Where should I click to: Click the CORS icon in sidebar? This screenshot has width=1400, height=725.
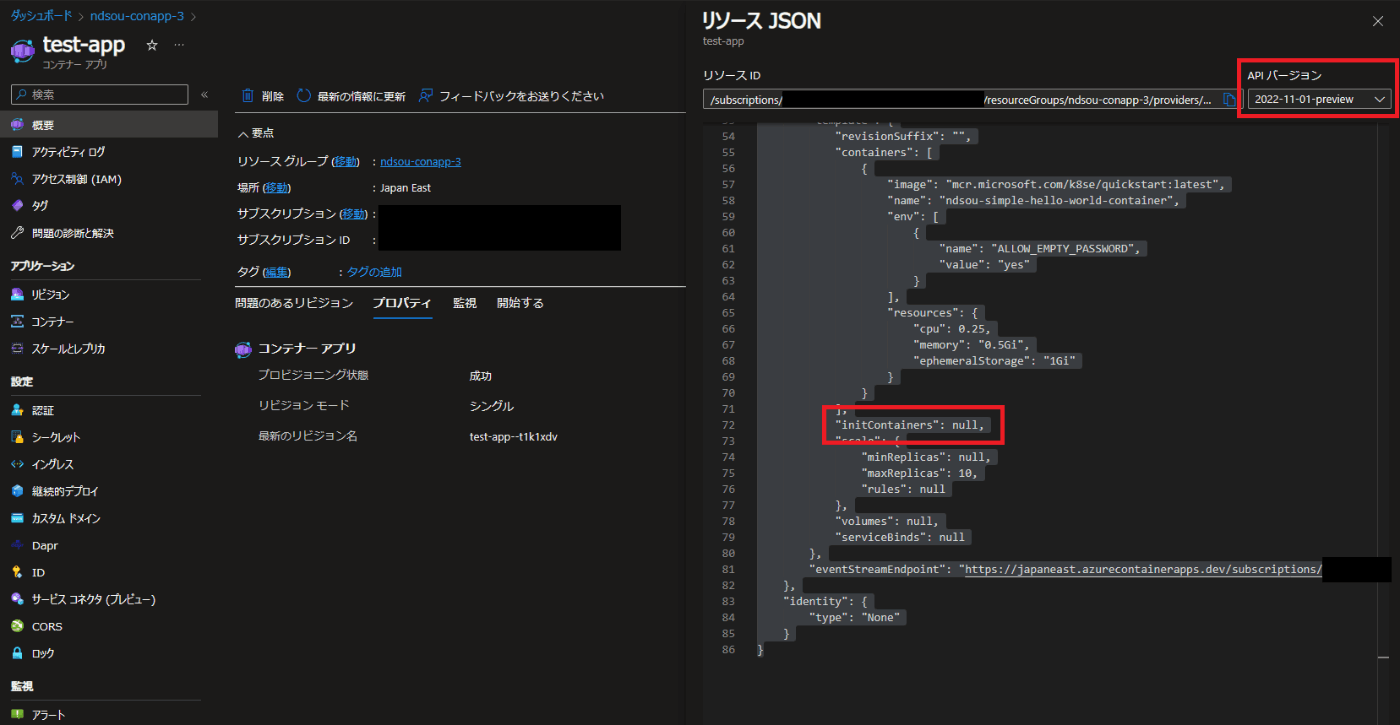(17, 627)
